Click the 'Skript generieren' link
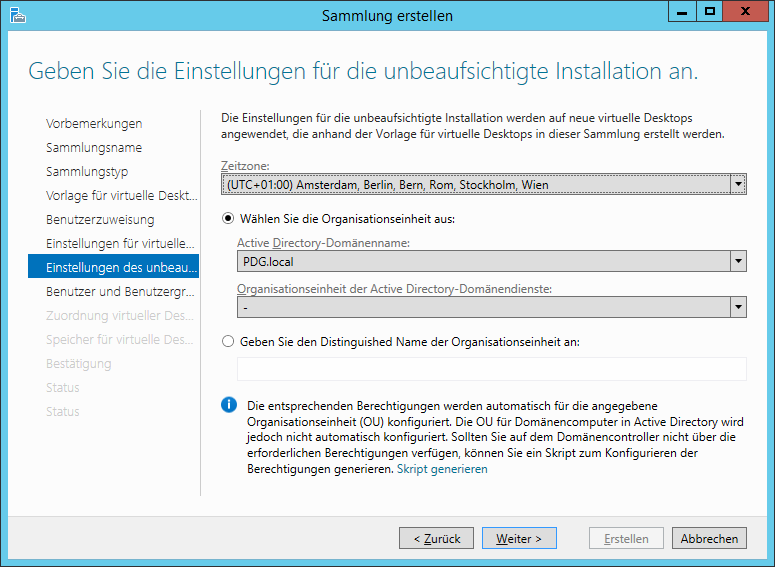 [x=442, y=469]
